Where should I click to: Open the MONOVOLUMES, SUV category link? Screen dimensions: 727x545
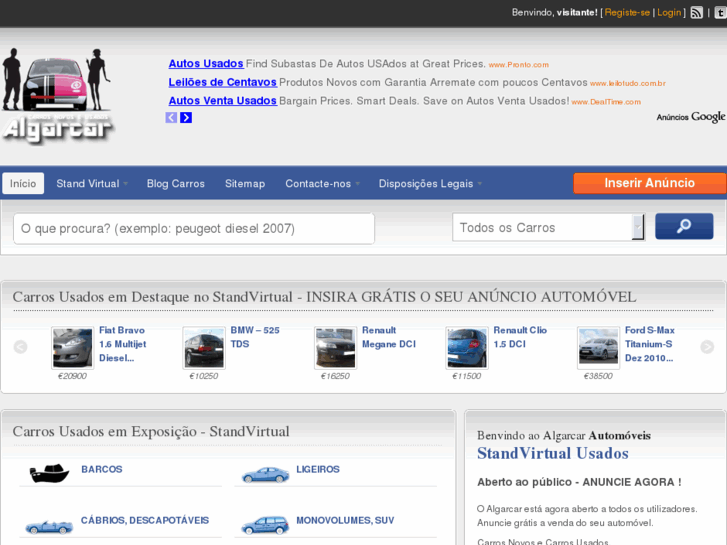(x=345, y=520)
